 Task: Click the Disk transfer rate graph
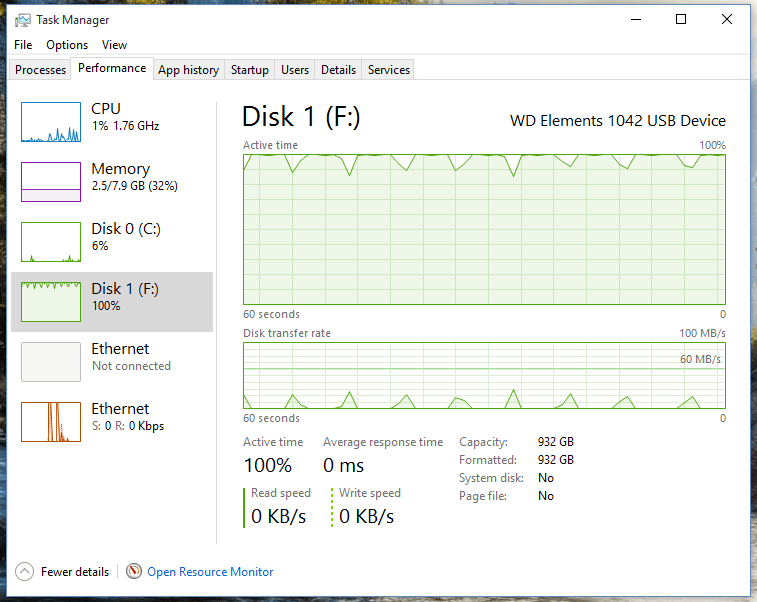click(x=484, y=376)
